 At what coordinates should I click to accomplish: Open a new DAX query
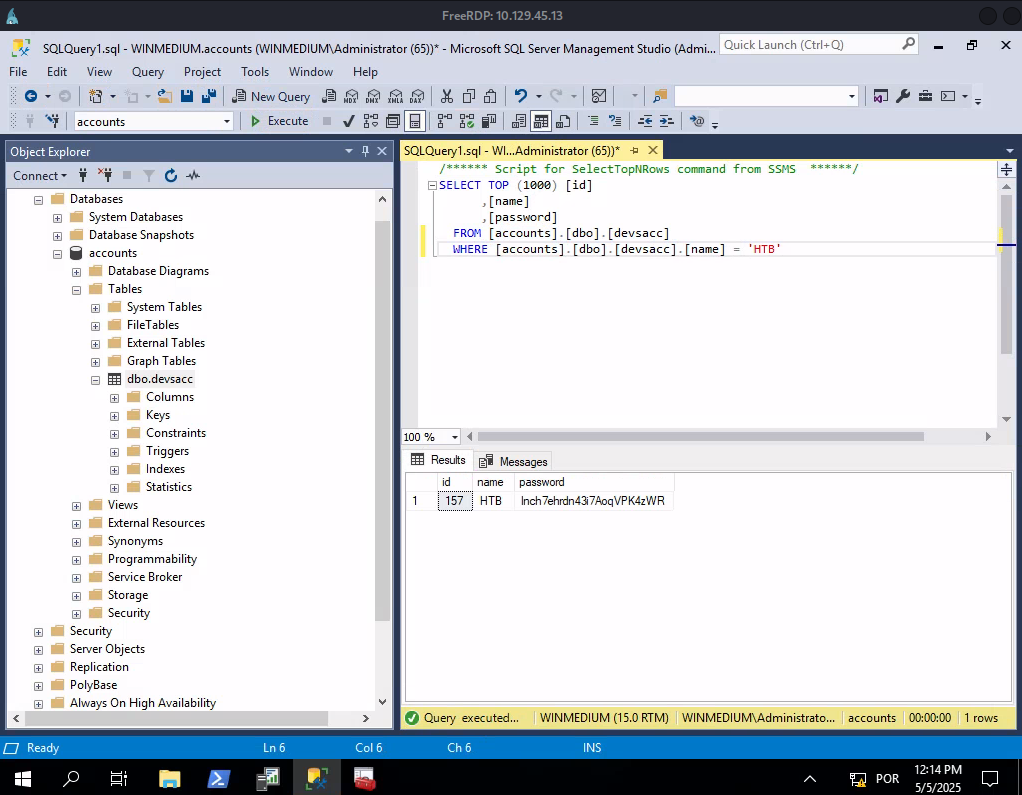417,96
